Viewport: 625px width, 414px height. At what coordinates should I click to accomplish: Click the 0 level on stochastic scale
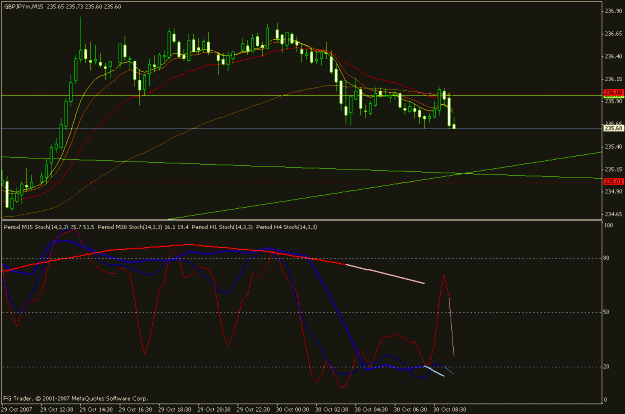click(606, 400)
